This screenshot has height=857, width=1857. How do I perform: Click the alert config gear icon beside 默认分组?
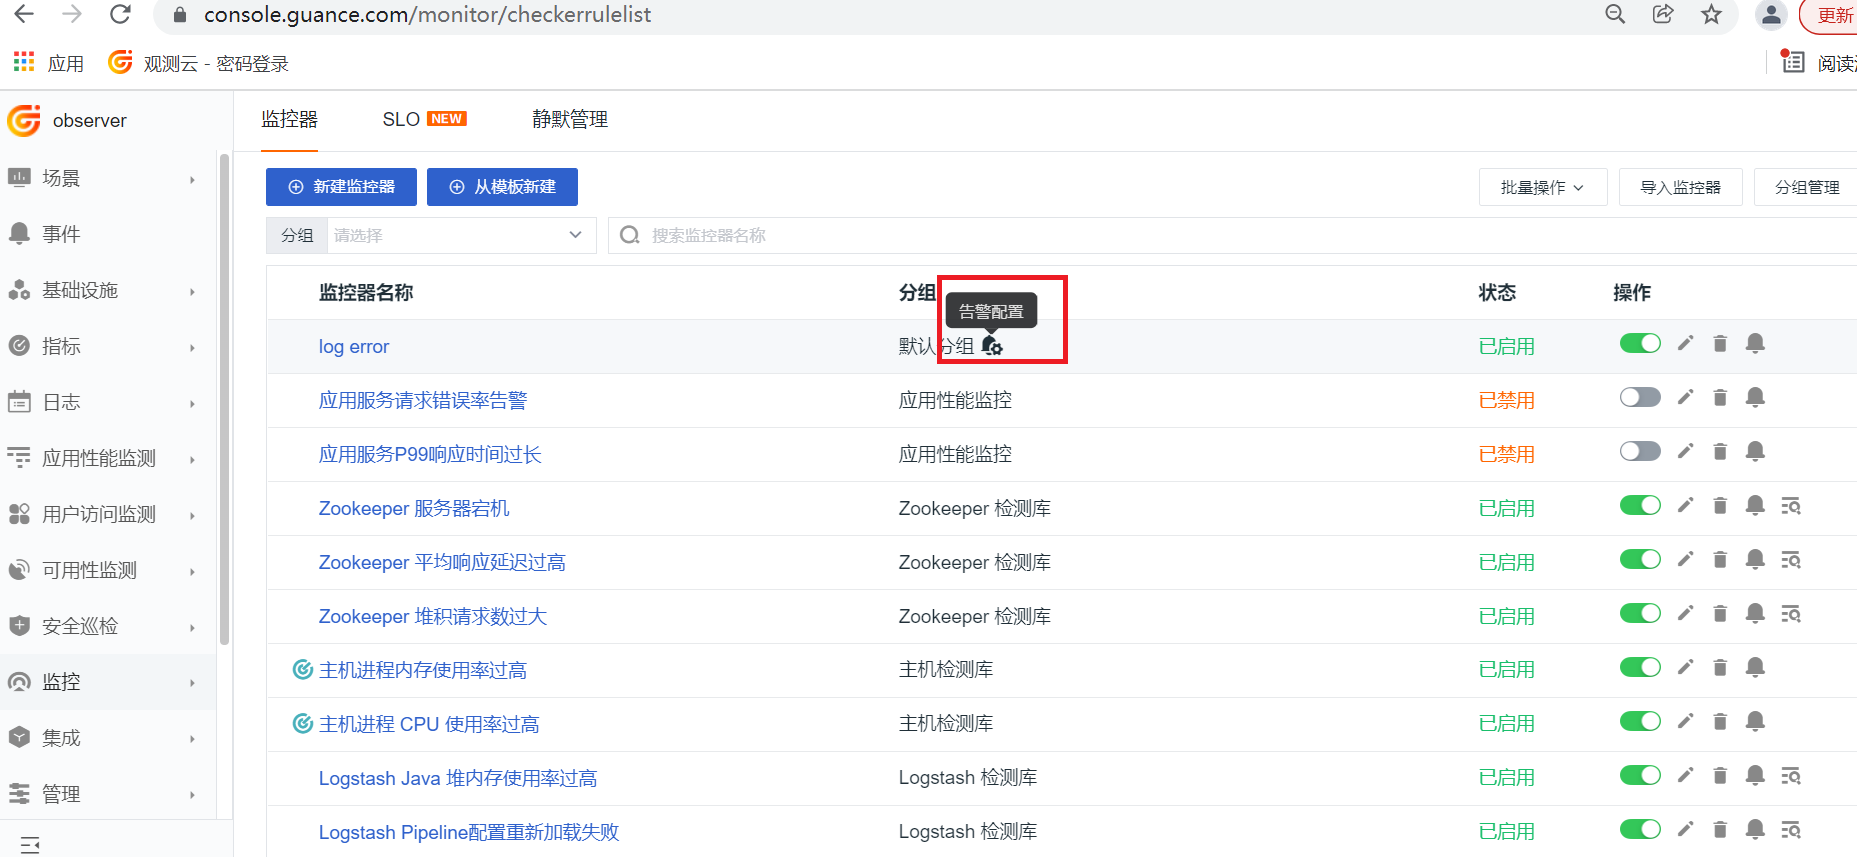[x=992, y=346]
